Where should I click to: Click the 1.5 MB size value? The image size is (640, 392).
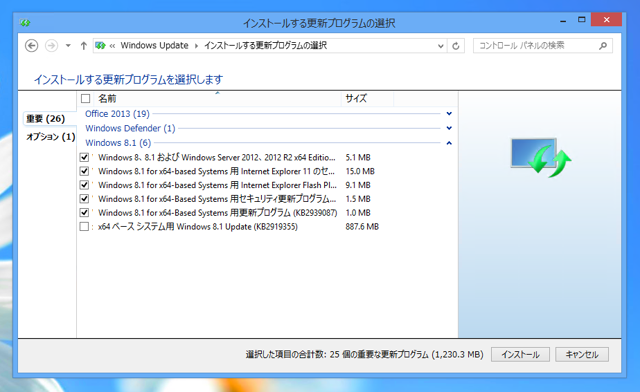(358, 199)
